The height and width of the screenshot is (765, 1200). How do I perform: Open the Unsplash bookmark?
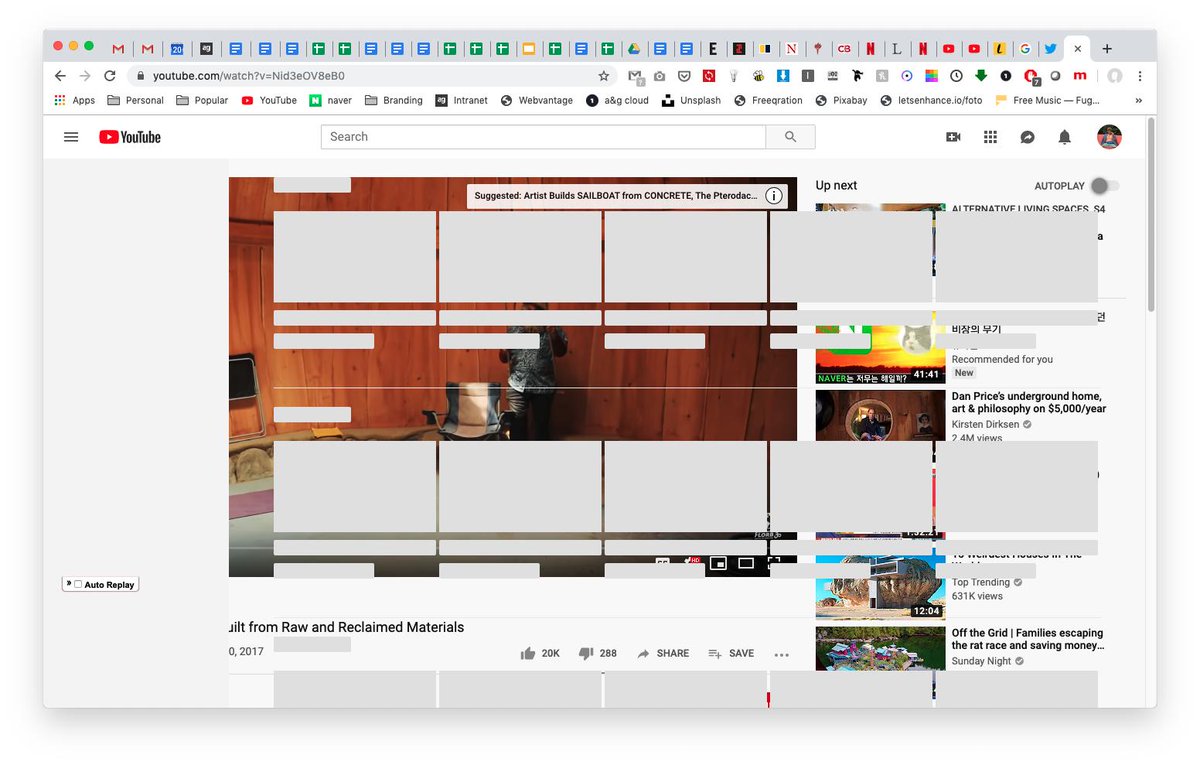[x=691, y=100]
